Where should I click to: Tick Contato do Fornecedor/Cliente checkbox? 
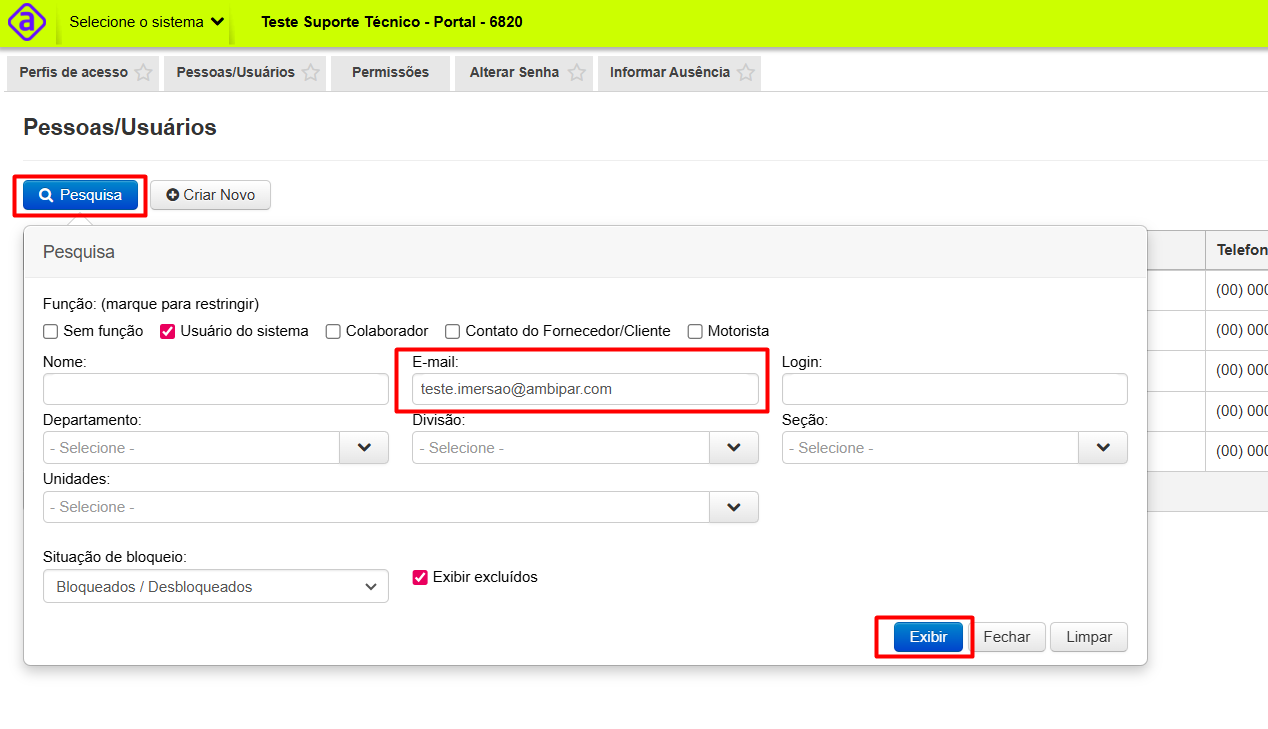click(x=453, y=331)
